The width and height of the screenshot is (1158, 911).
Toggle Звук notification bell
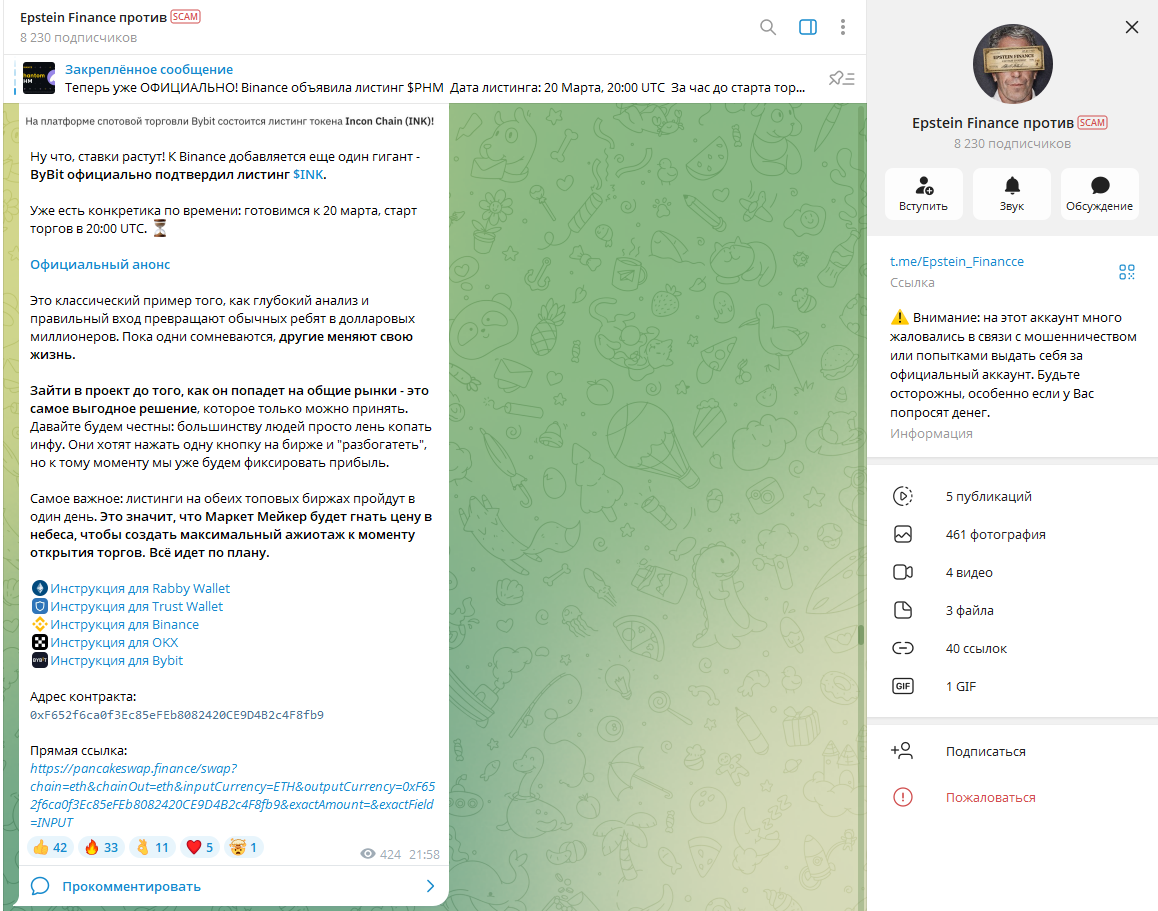1012,194
